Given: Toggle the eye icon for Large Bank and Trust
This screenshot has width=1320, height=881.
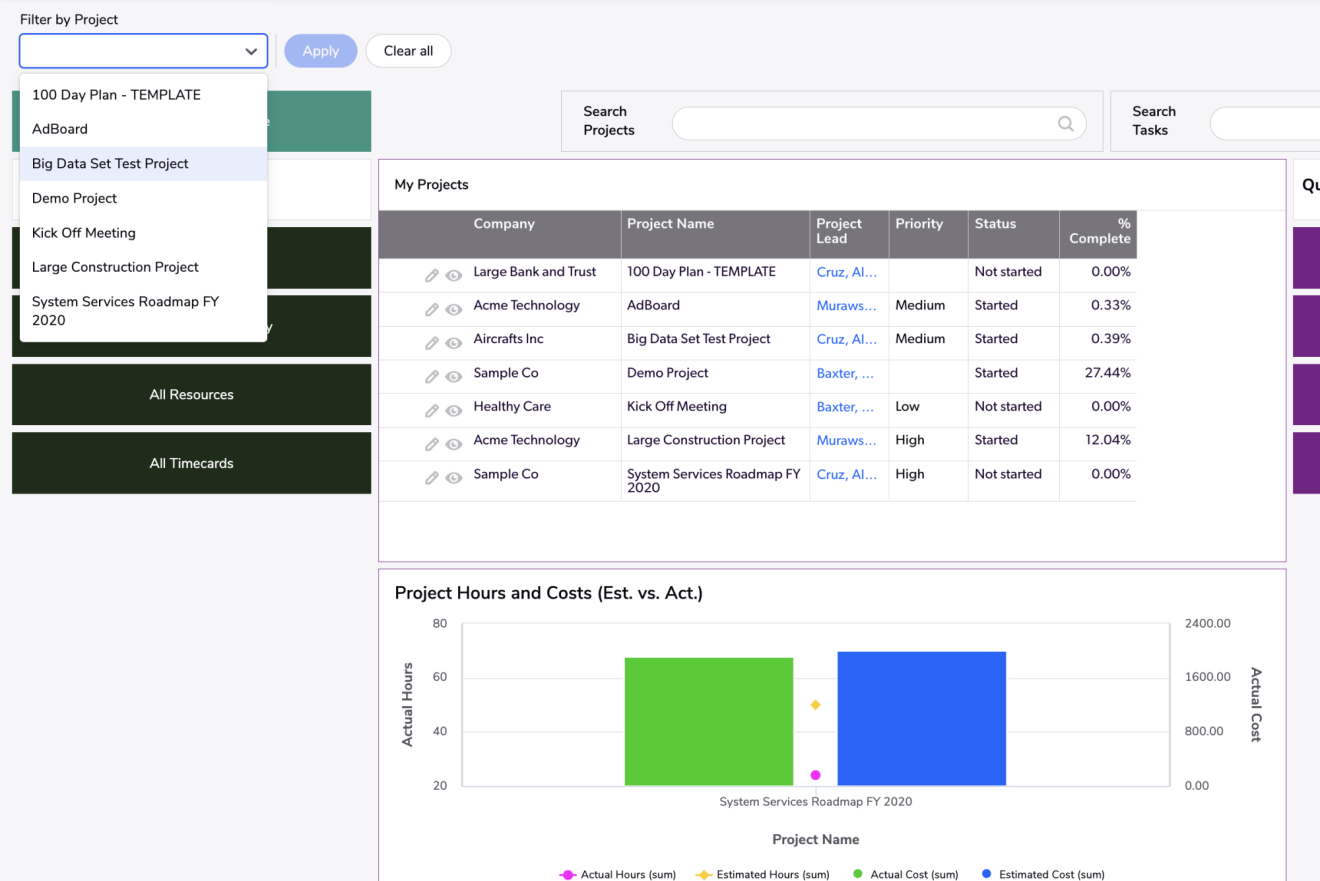Looking at the screenshot, I should [x=454, y=272].
